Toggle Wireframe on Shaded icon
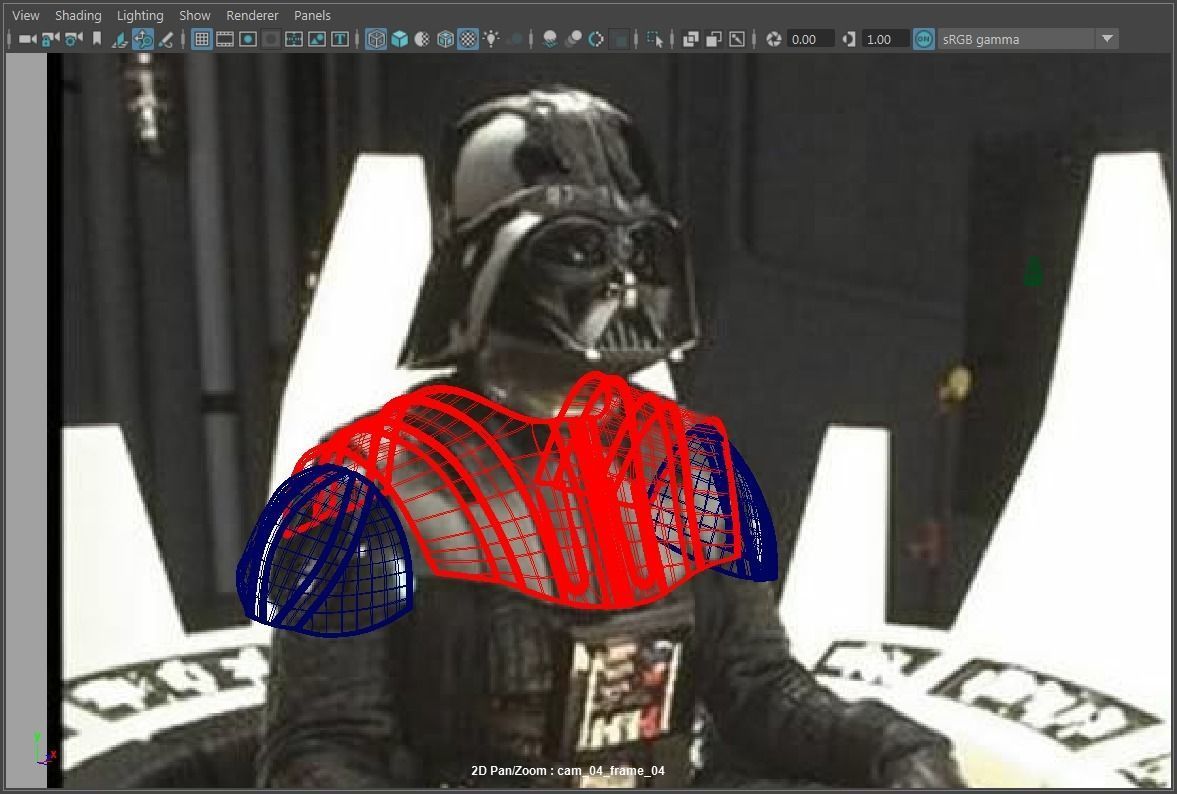Viewport: 1177px width, 794px height. [x=445, y=39]
